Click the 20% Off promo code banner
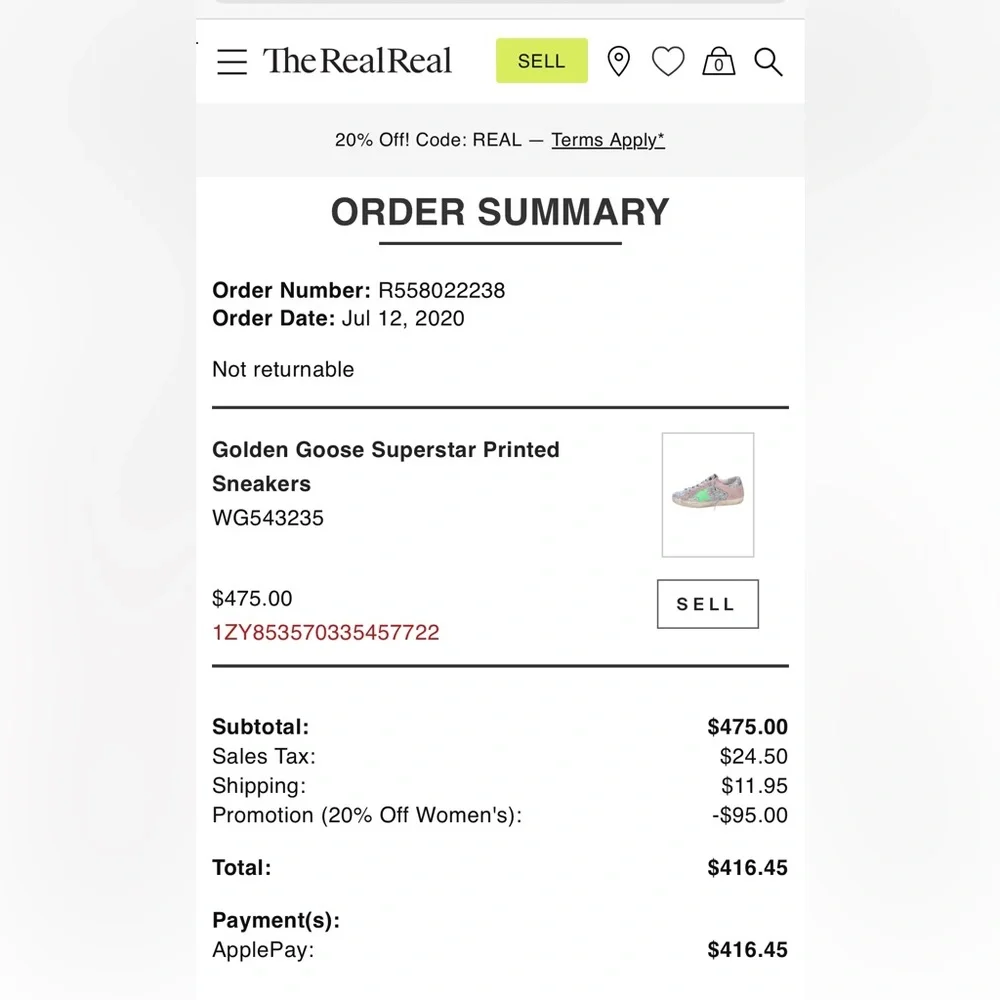1000x1000 pixels. coord(428,140)
